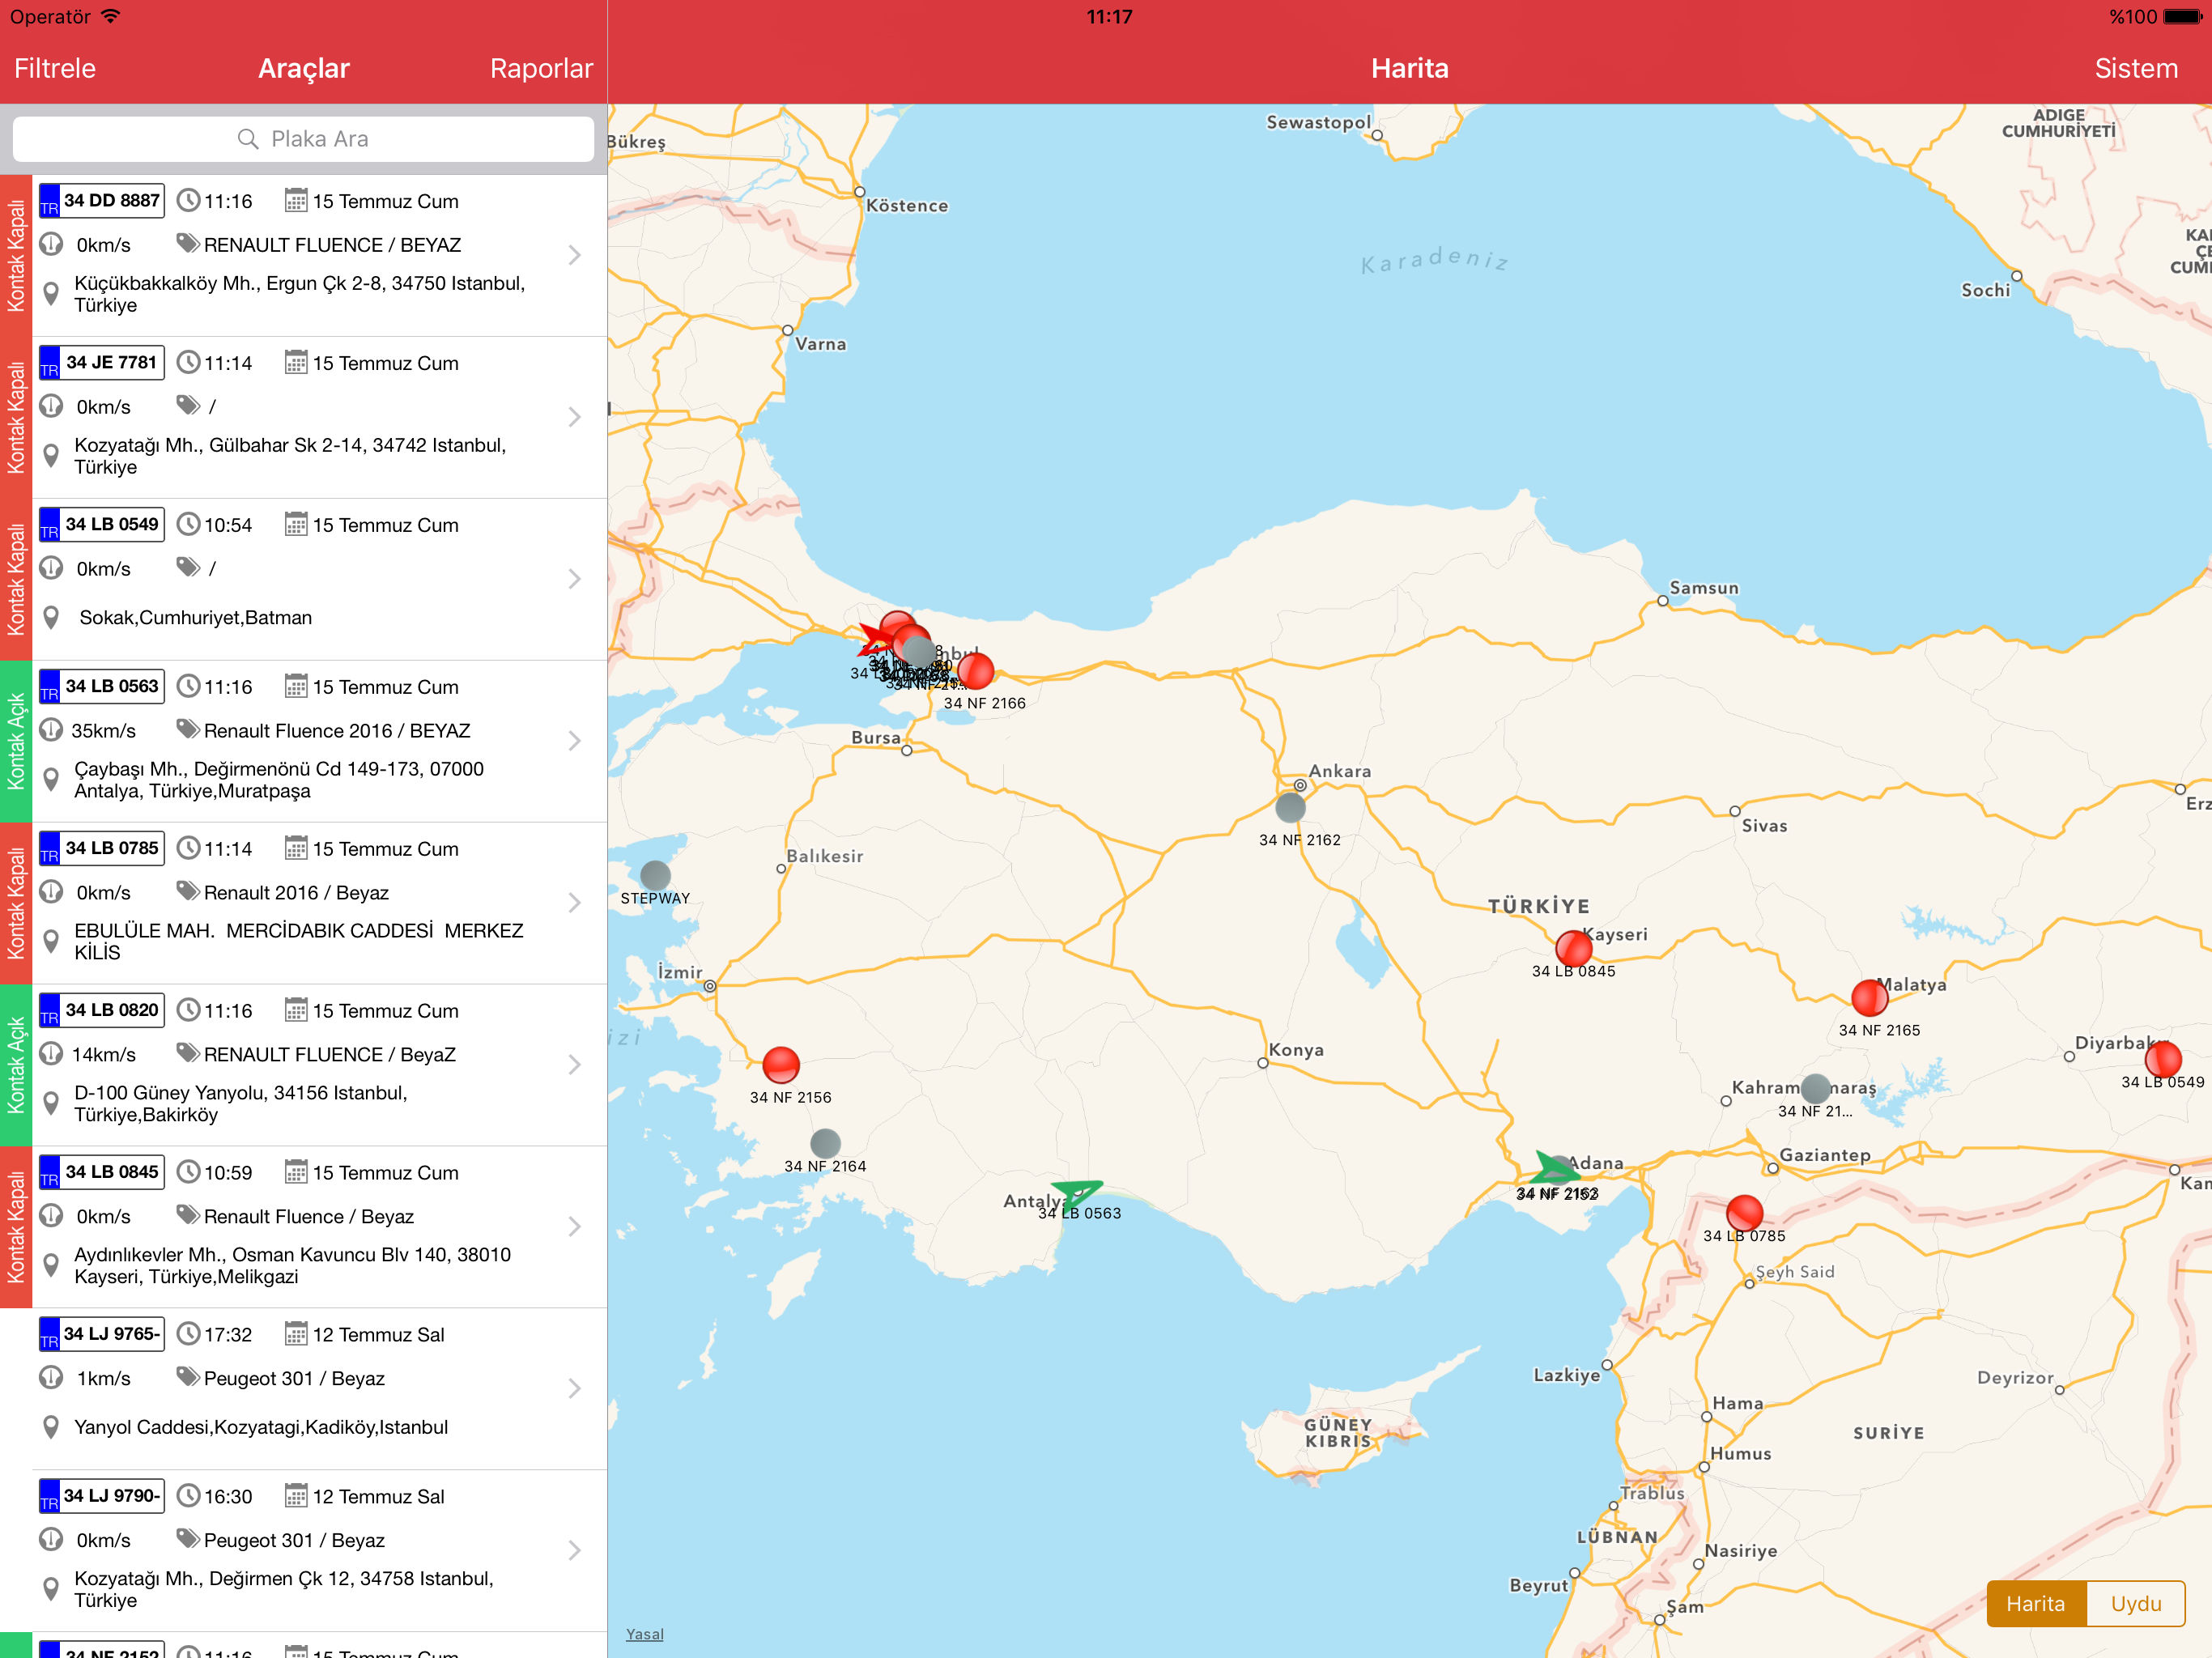Image resolution: width=2212 pixels, height=1658 pixels.
Task: Select gray marker near Kahramanmaraş
Action: (1815, 1088)
